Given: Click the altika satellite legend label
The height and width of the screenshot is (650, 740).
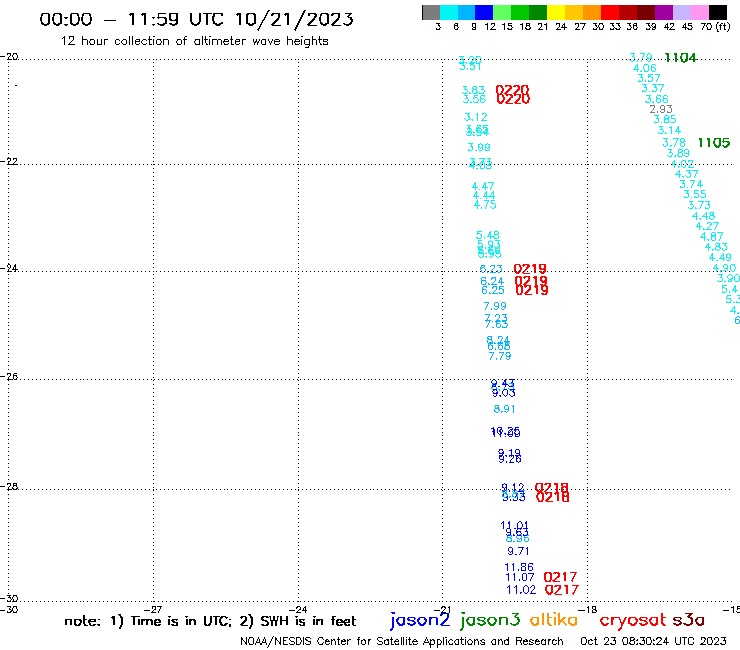Looking at the screenshot, I should pyautogui.click(x=554, y=620).
